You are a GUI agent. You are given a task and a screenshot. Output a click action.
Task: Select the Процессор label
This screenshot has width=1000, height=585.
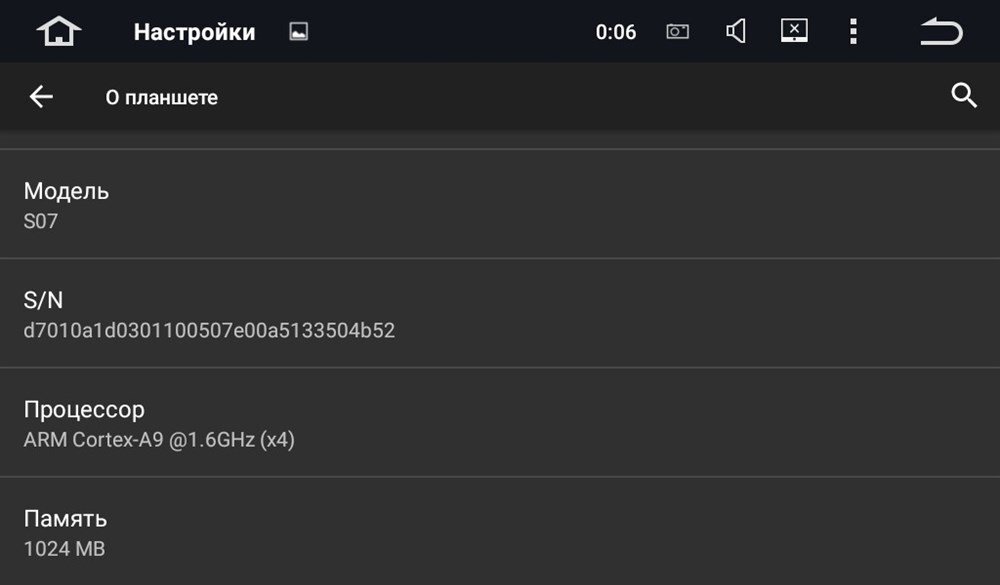(84, 409)
